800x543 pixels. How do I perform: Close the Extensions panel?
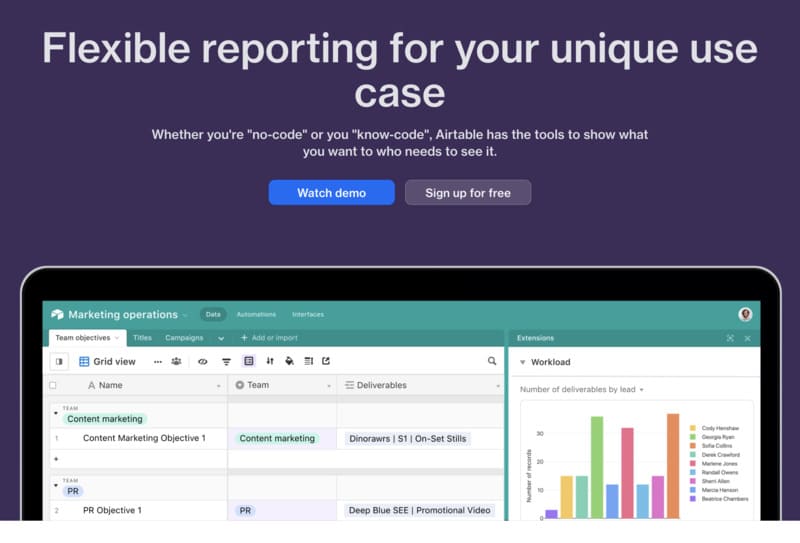pyautogui.click(x=747, y=338)
